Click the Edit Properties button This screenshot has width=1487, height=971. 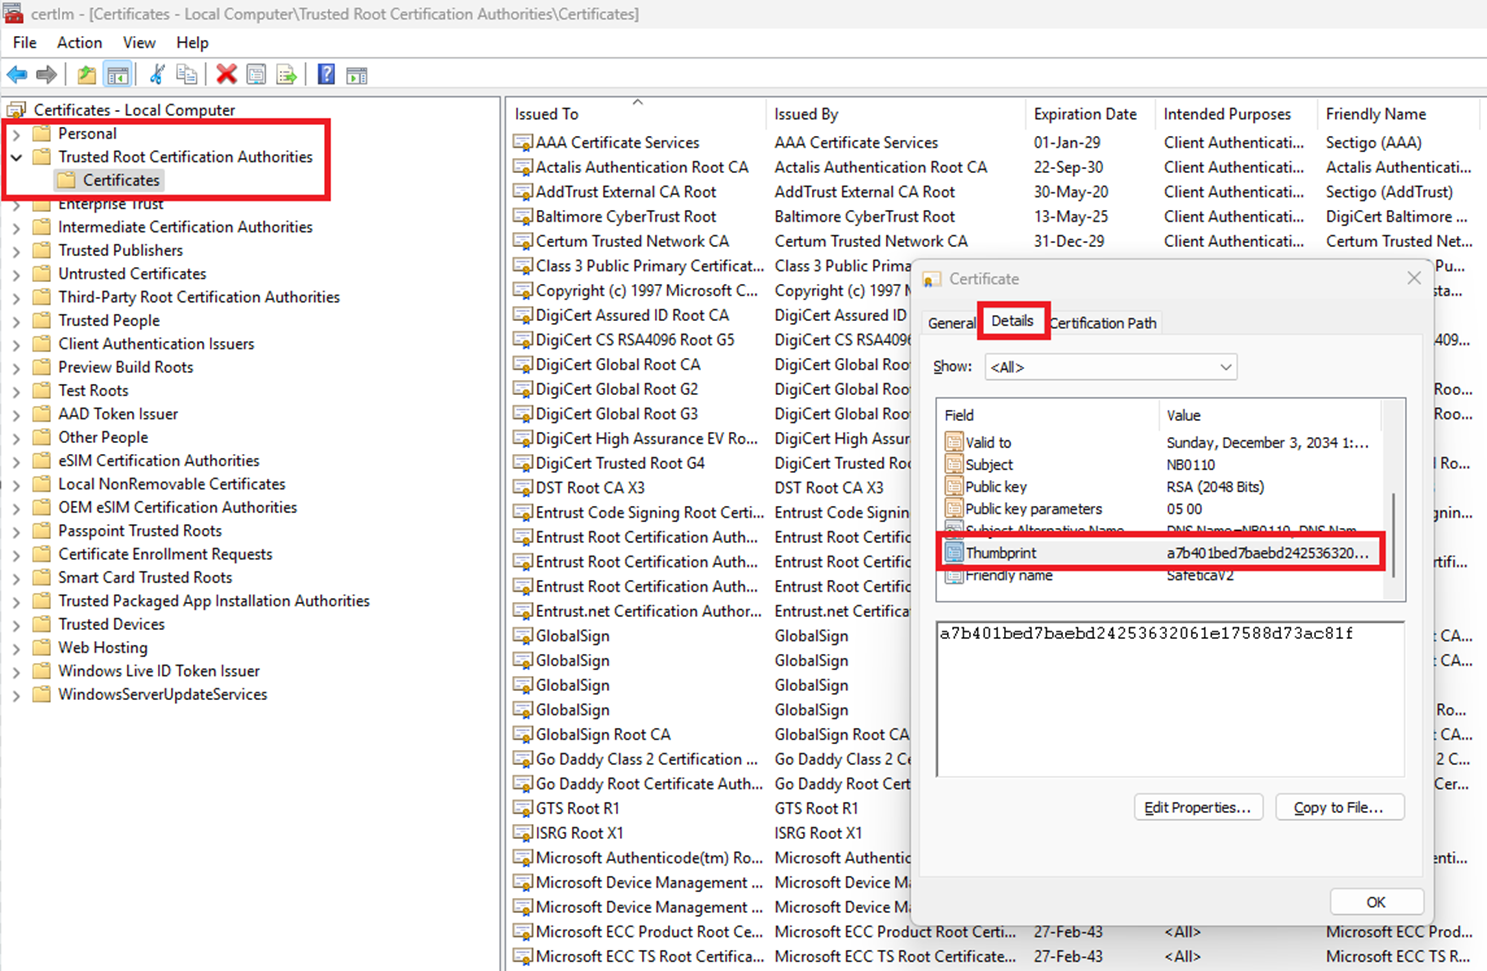(x=1197, y=807)
